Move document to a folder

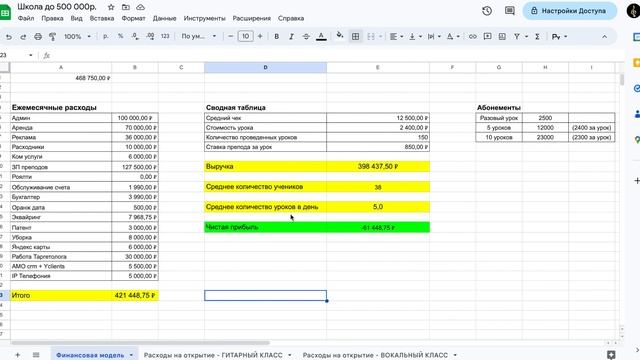[126, 7]
